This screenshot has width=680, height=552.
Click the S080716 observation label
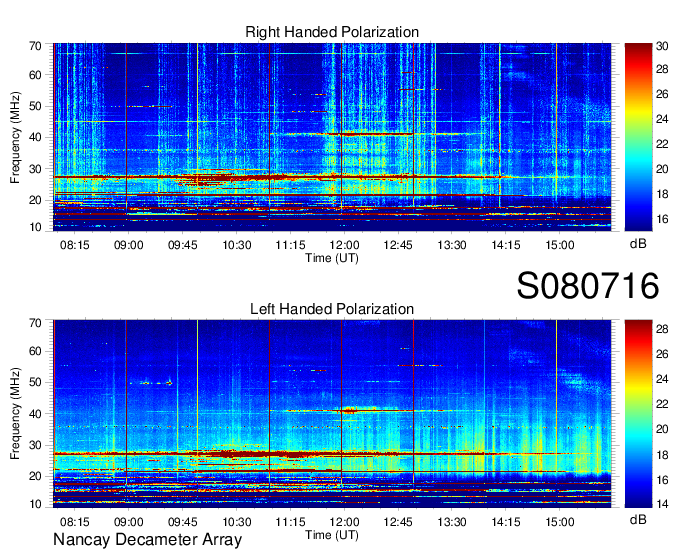(x=588, y=286)
